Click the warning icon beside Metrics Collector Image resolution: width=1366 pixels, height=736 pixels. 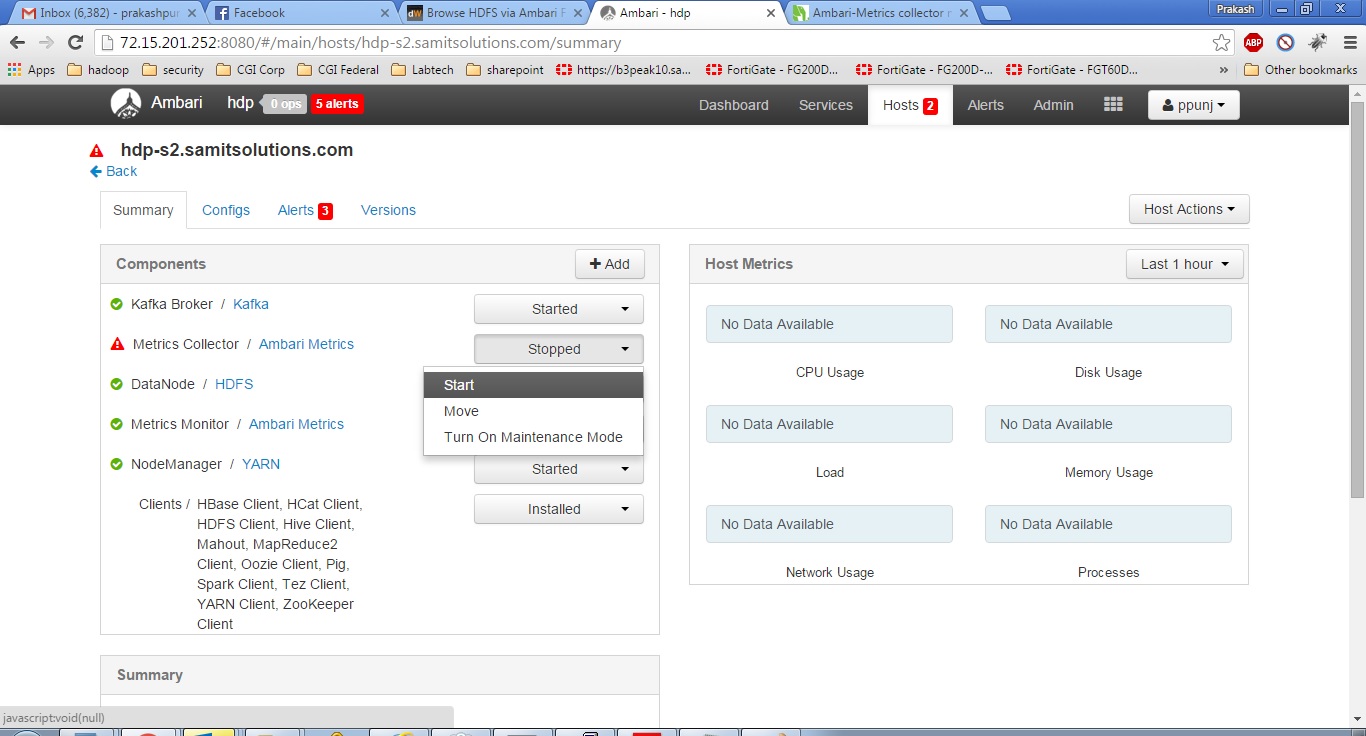(x=115, y=344)
